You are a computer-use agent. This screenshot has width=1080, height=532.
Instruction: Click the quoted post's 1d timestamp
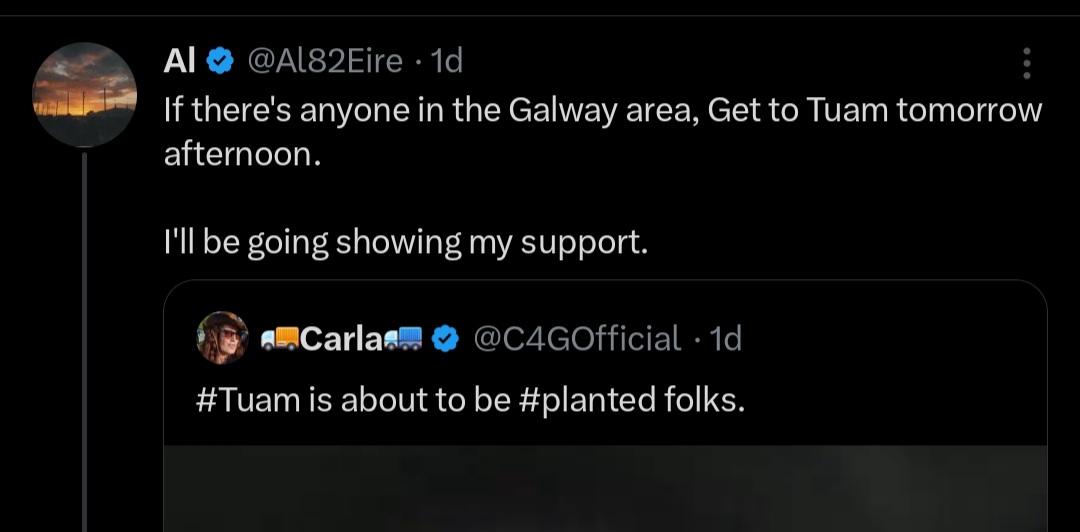pos(725,339)
